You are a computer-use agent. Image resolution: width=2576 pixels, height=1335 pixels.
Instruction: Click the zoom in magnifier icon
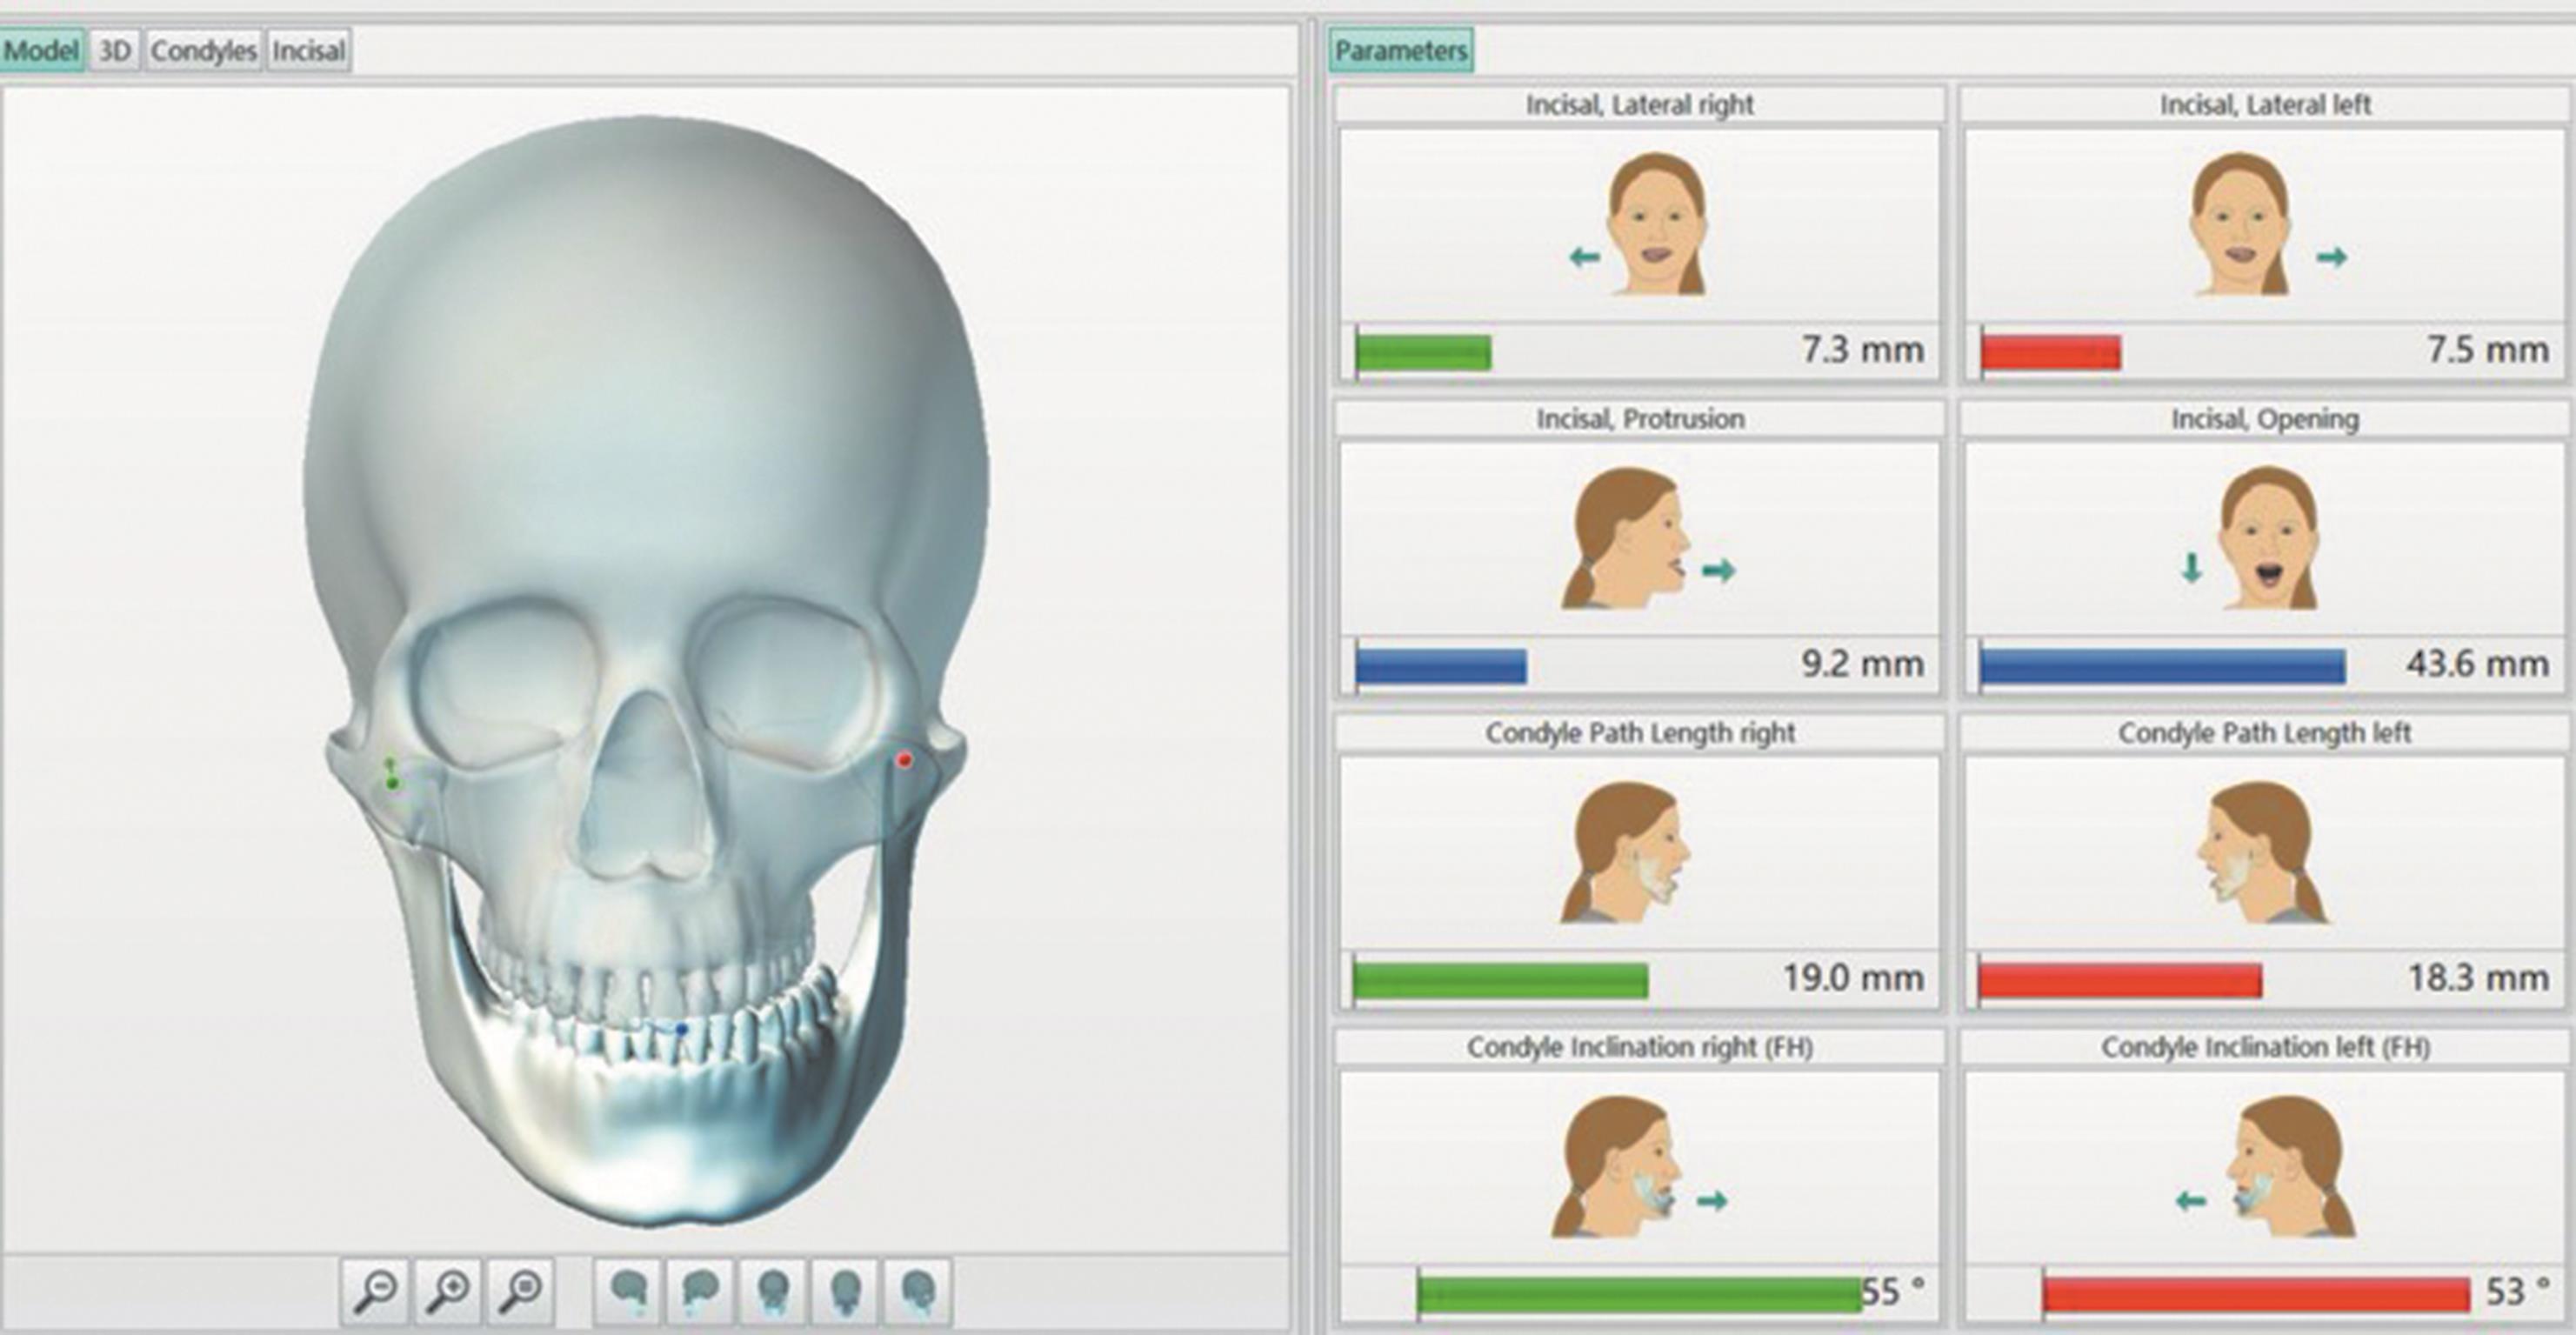point(448,1291)
